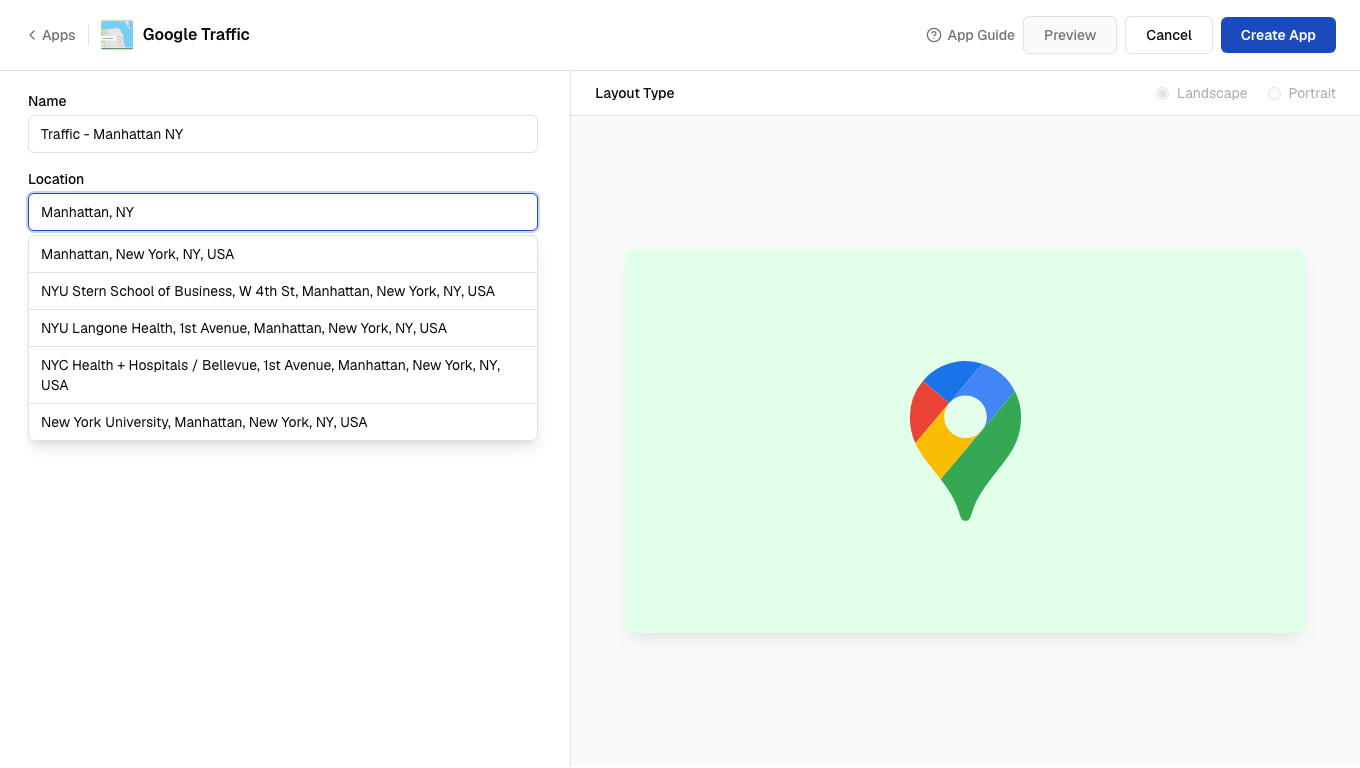
Task: Click the Name input field
Action: 283,134
